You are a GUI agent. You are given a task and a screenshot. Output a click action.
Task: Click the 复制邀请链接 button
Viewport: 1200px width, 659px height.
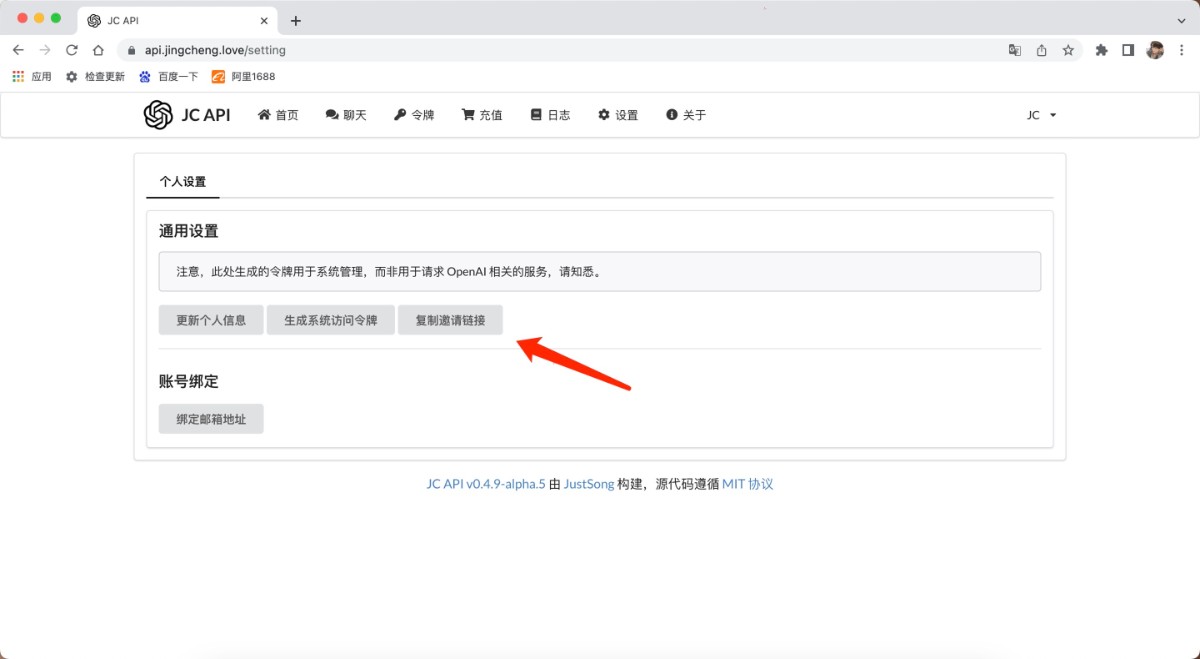coord(450,319)
